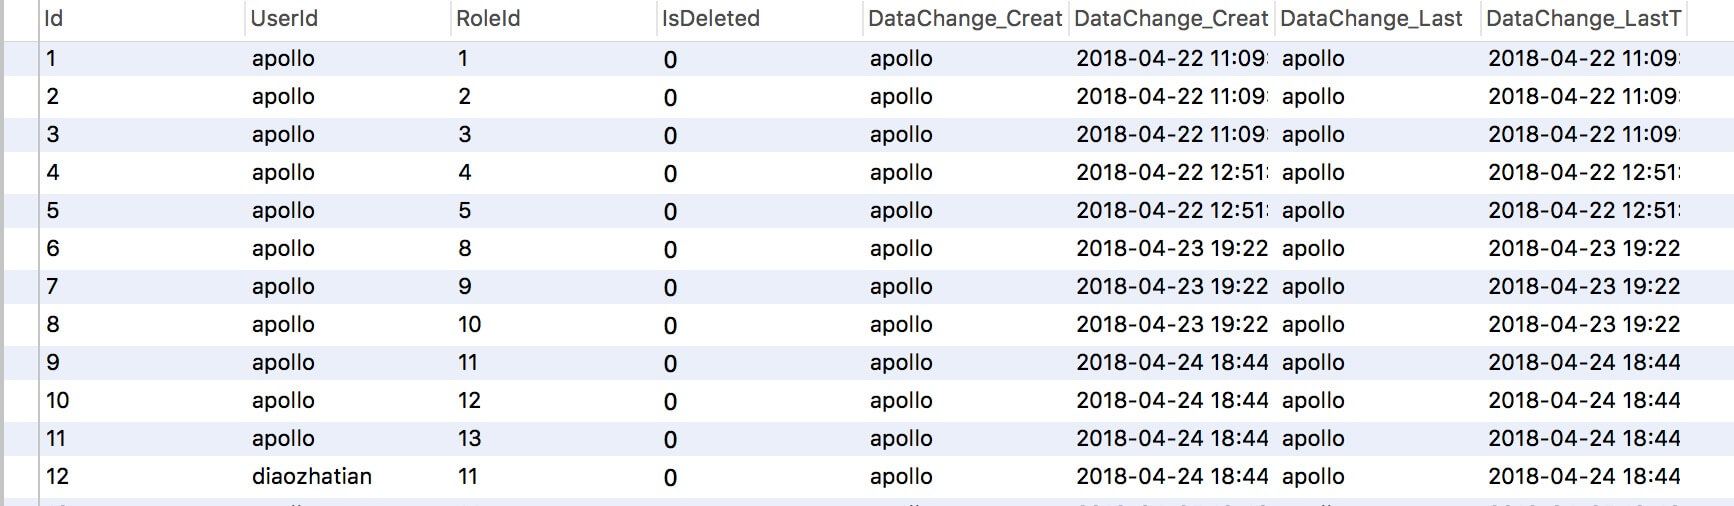This screenshot has height=506, width=1734.
Task: Select the RoleId cell with value 12
Action: coord(469,401)
